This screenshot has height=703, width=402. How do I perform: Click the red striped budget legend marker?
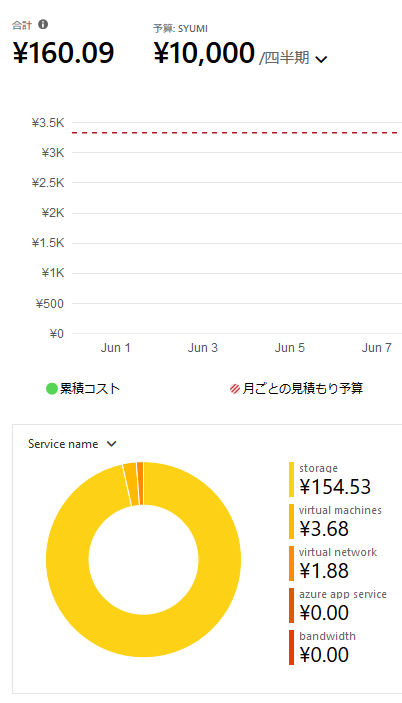click(235, 389)
